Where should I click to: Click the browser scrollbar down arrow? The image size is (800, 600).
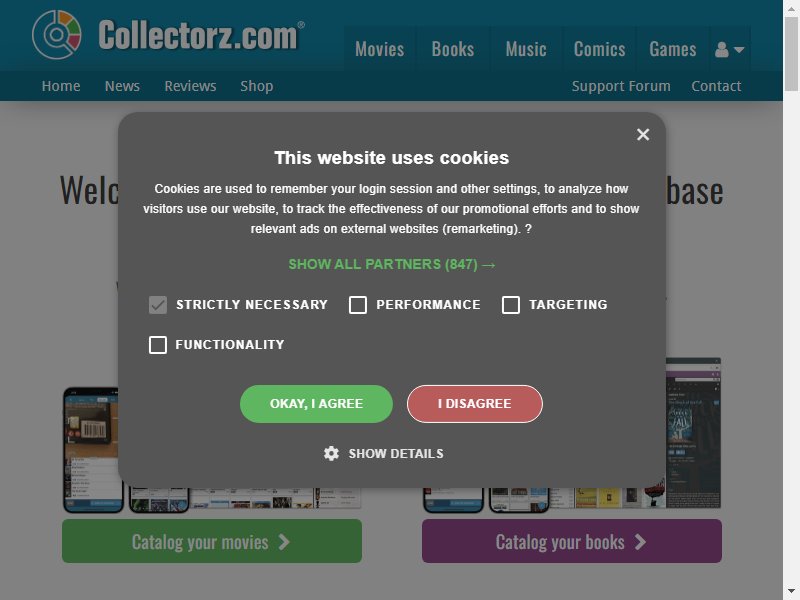791,592
